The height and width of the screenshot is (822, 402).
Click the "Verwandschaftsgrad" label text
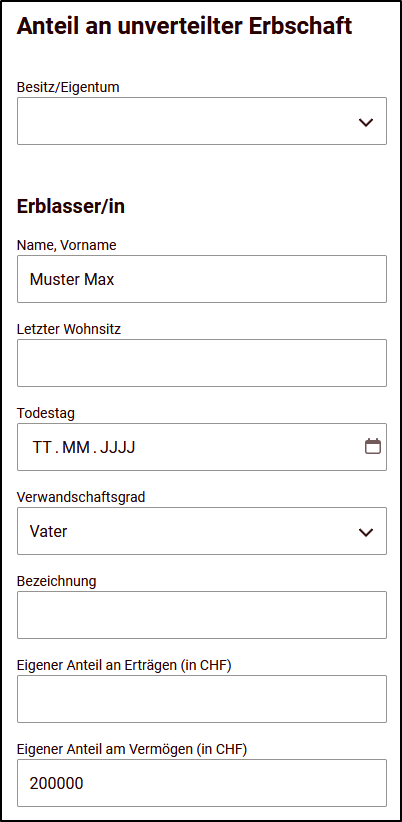(x=81, y=497)
